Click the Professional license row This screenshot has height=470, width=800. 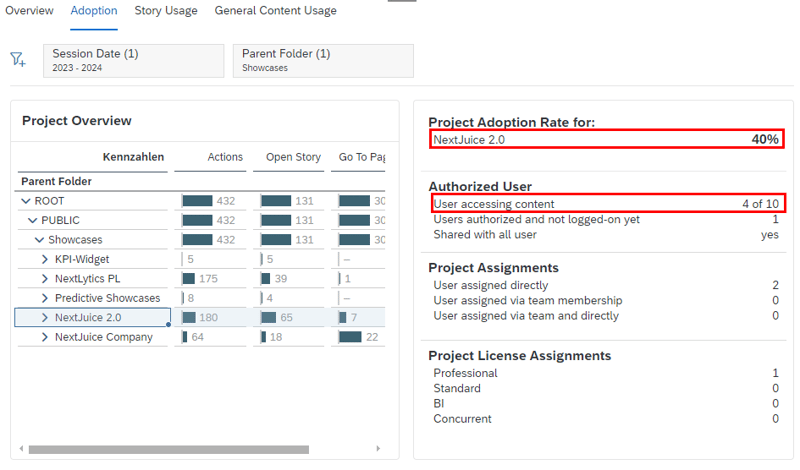coord(606,373)
